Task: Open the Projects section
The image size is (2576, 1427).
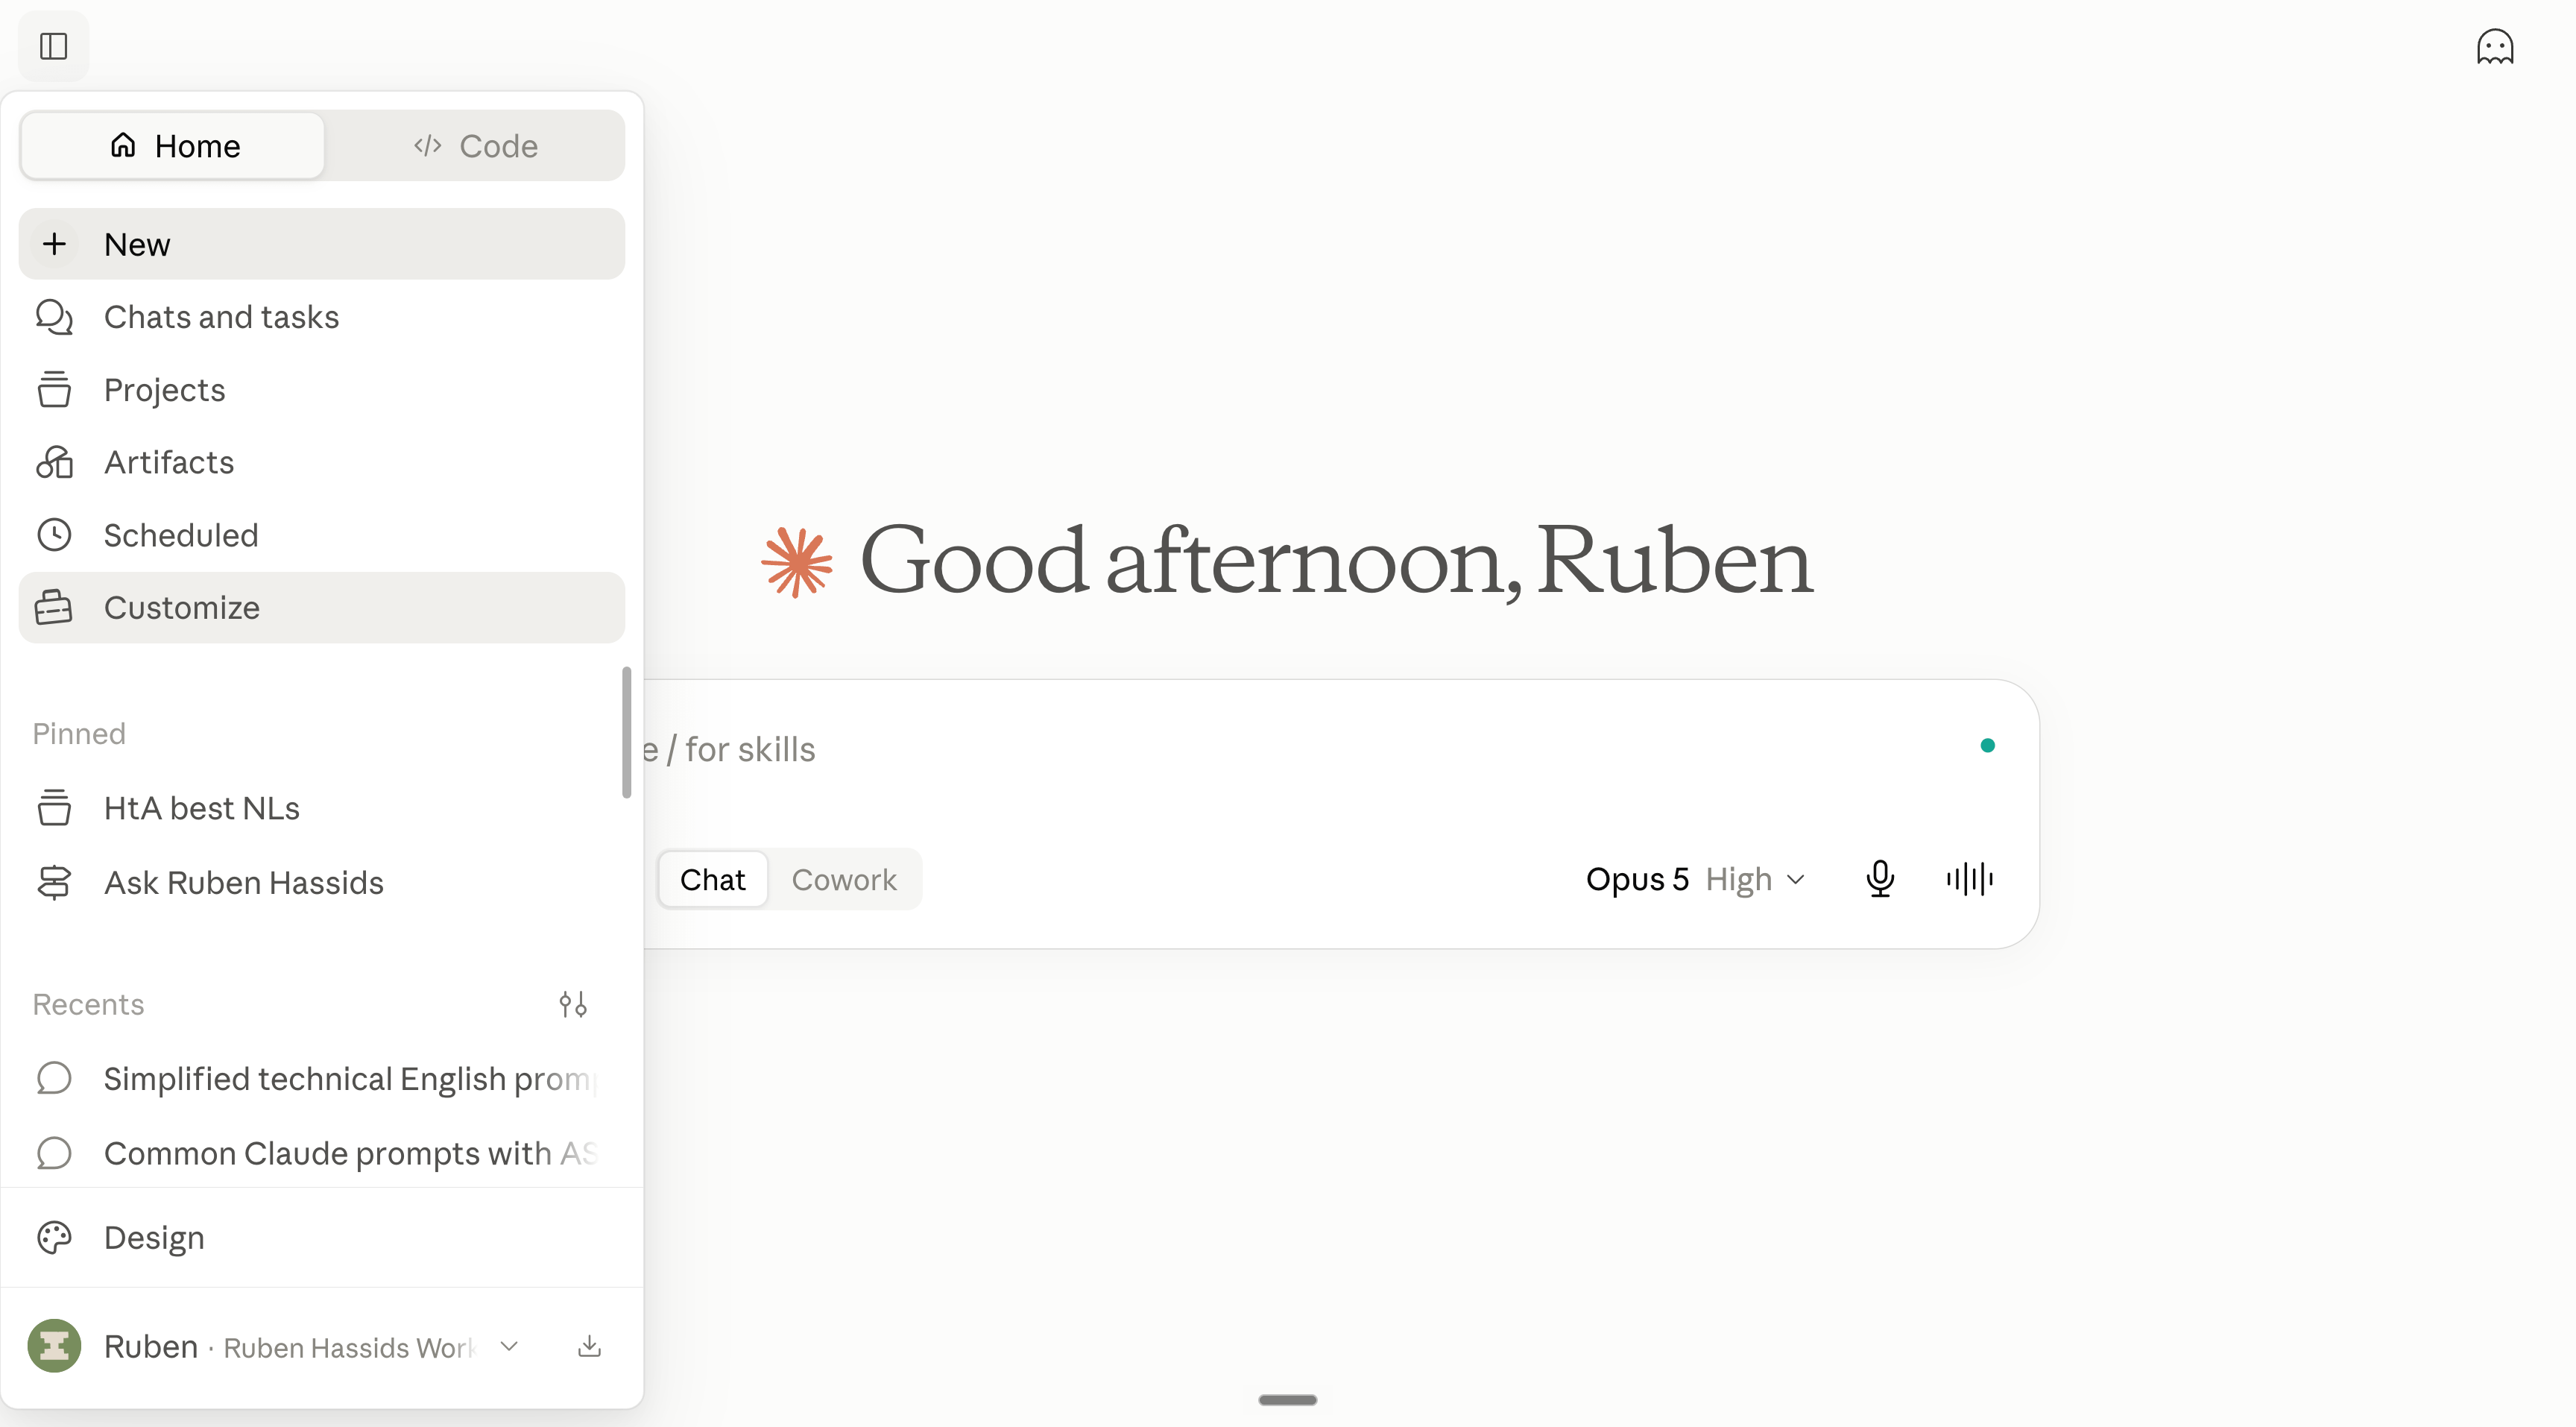Action: (322, 390)
